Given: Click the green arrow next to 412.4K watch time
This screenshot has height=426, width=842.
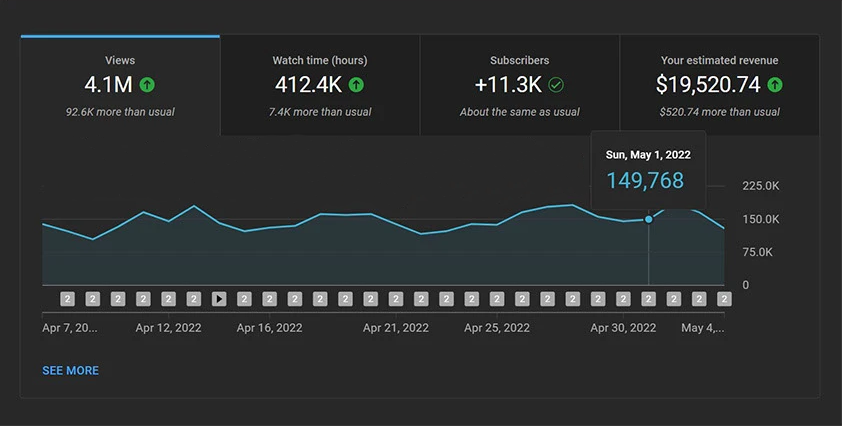Looking at the screenshot, I should 356,85.
